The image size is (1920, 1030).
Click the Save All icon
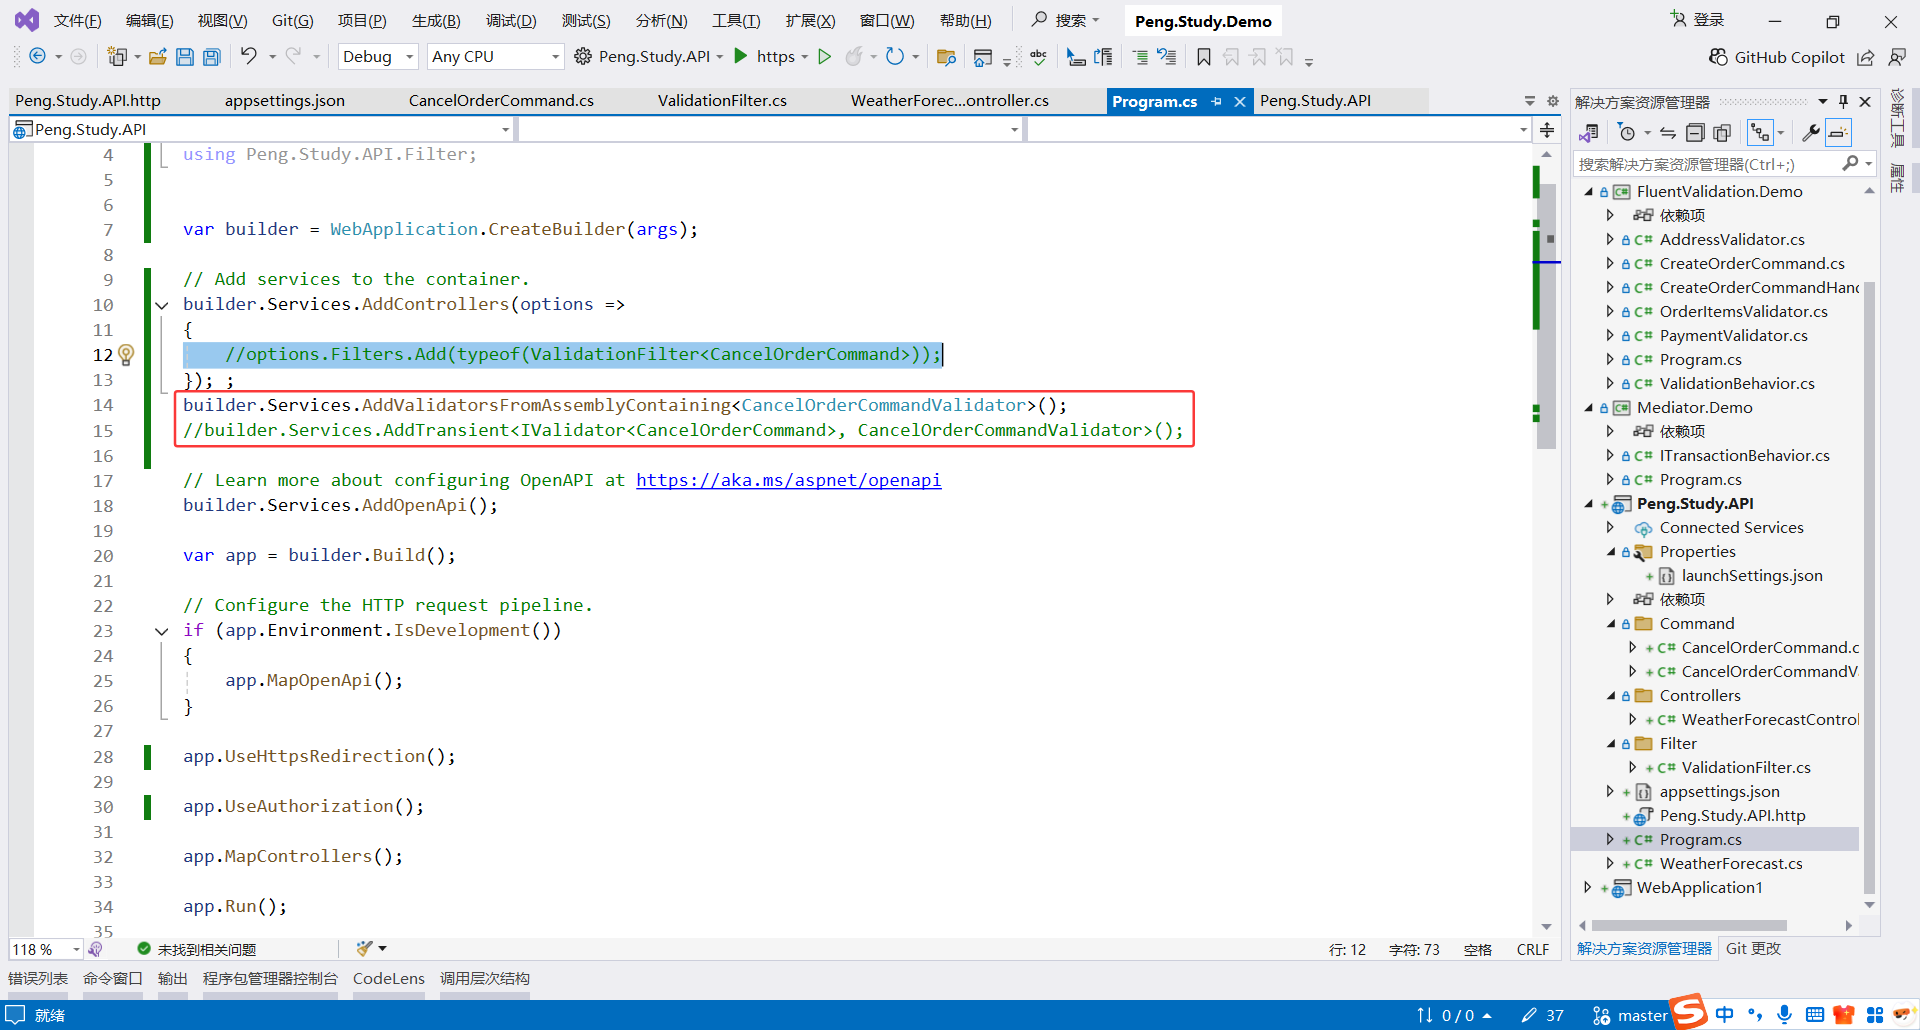pos(212,57)
